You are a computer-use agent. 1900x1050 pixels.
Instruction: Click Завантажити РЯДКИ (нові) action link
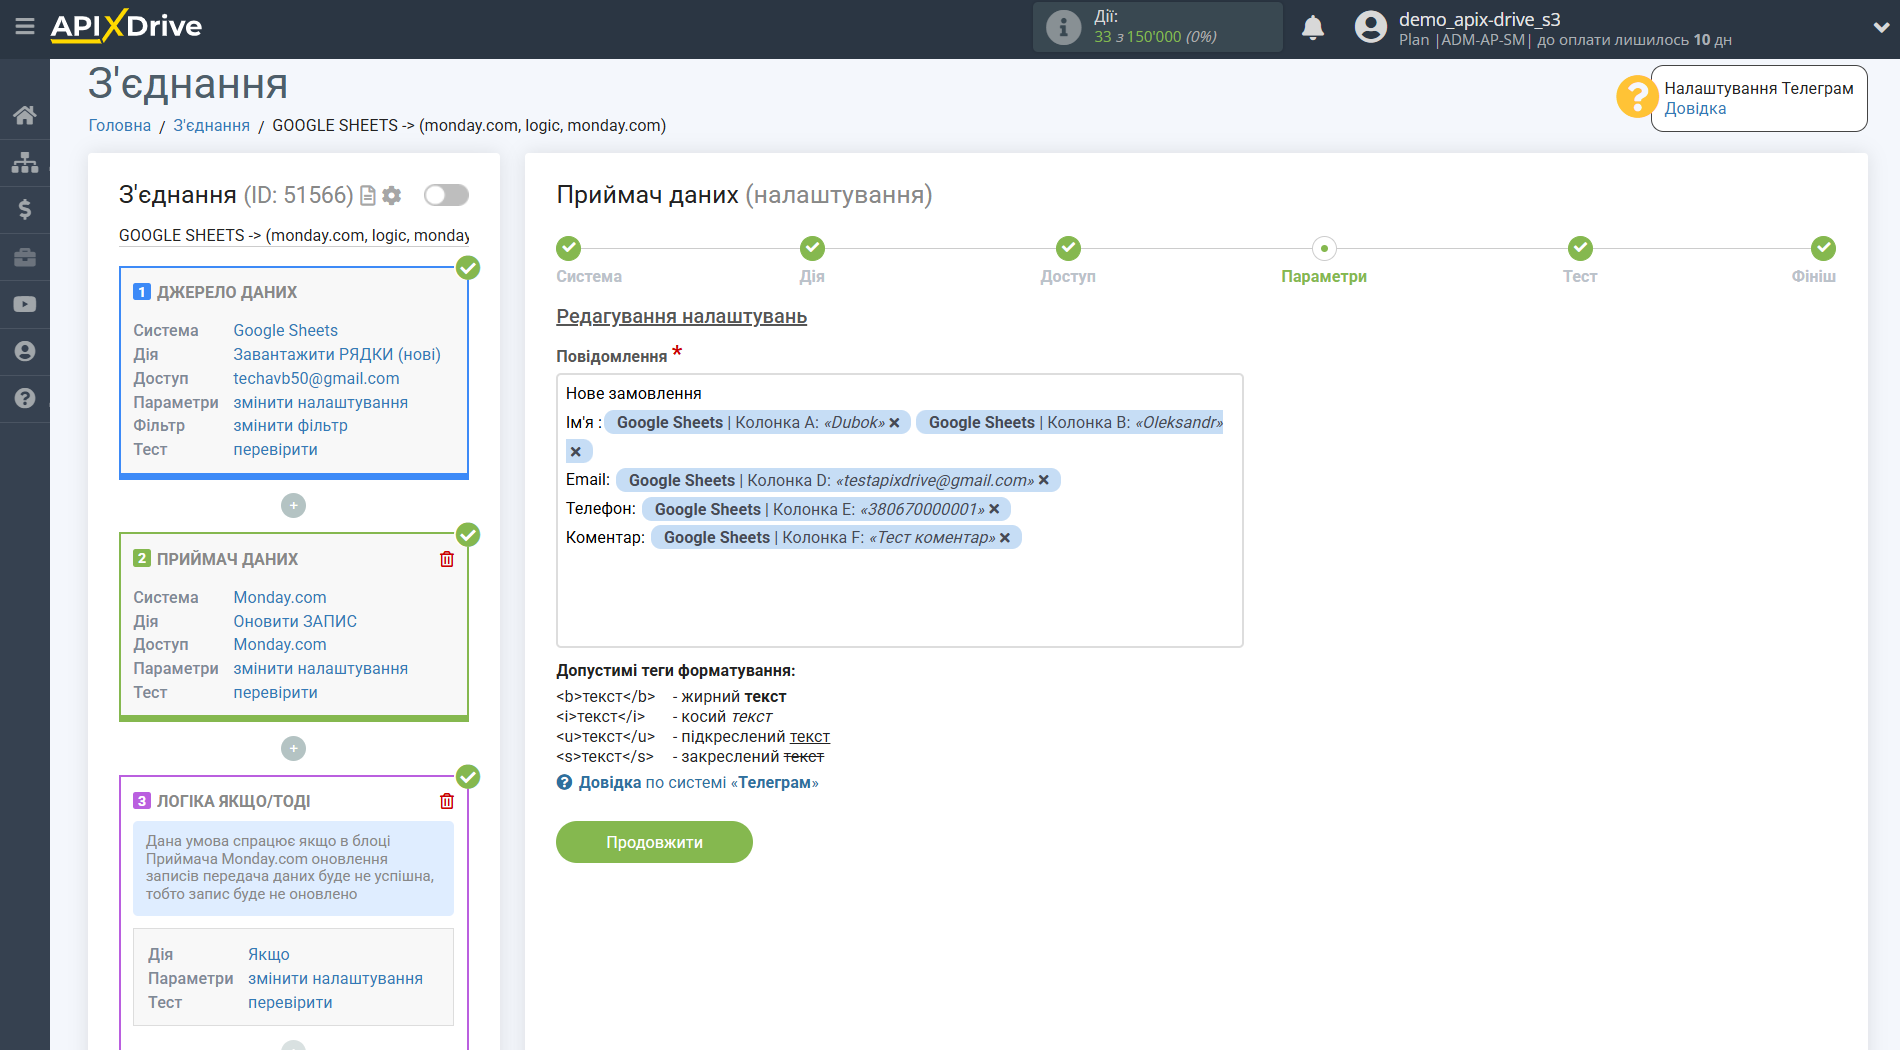337,355
